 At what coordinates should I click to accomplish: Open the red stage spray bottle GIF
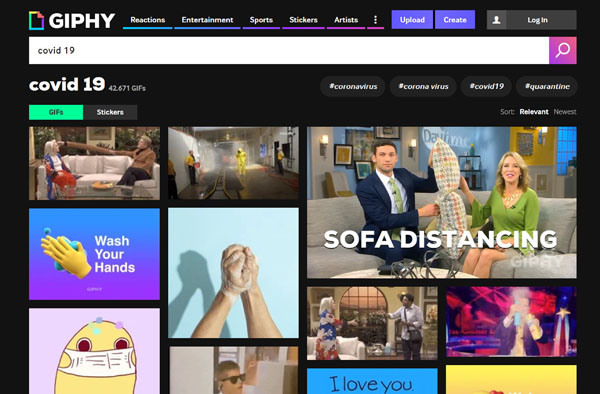point(511,322)
